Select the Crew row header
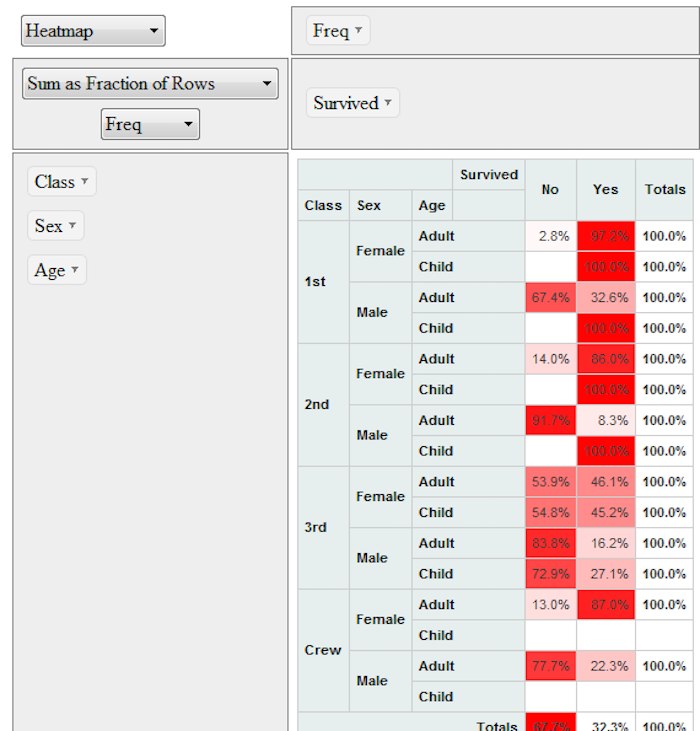Screen dimensions: 700x731 tap(323, 650)
